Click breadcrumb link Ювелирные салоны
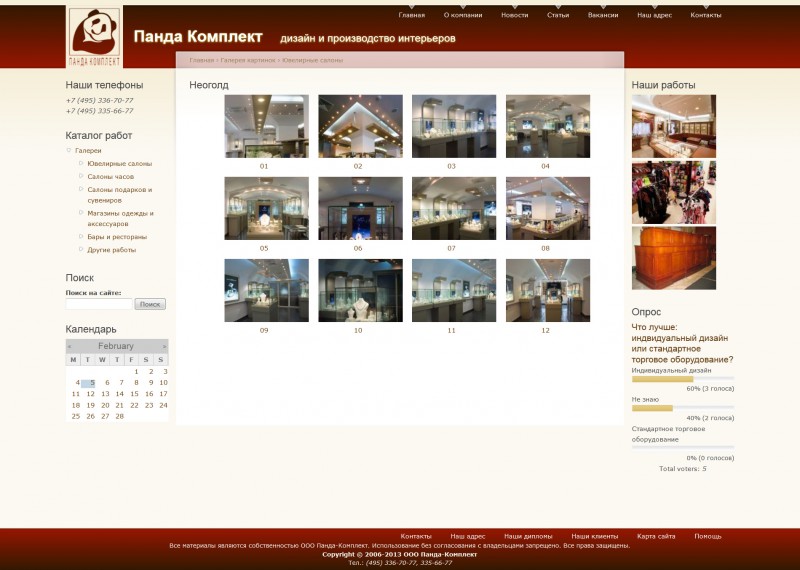Screen dimensions: 800x570 (312, 60)
